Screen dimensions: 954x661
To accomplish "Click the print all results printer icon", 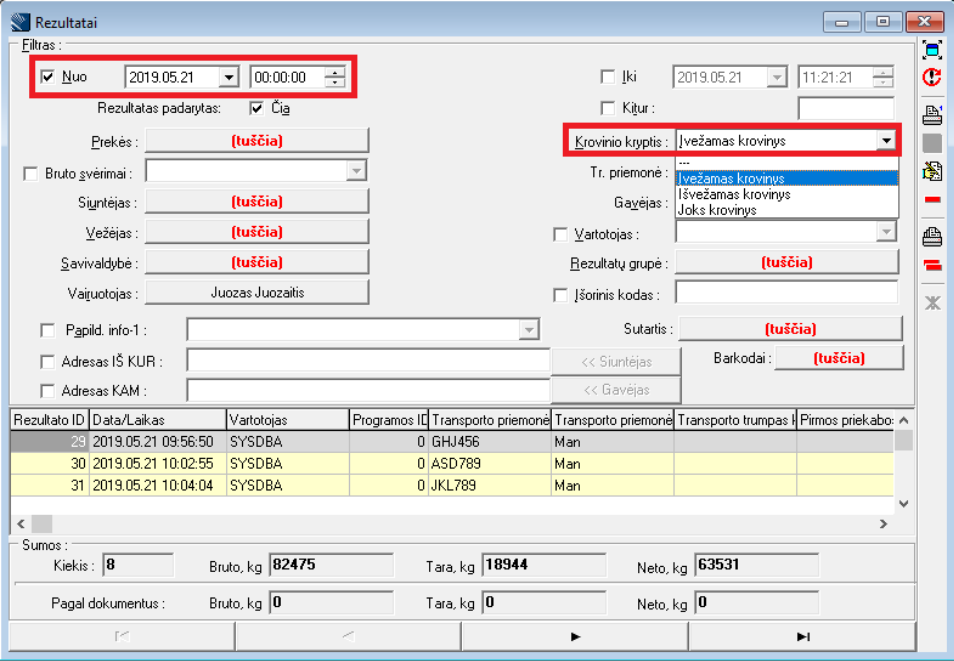I will coord(932,237).
